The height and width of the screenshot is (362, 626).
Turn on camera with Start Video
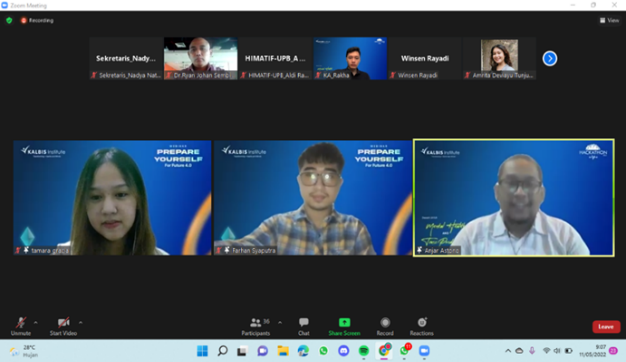(63, 326)
